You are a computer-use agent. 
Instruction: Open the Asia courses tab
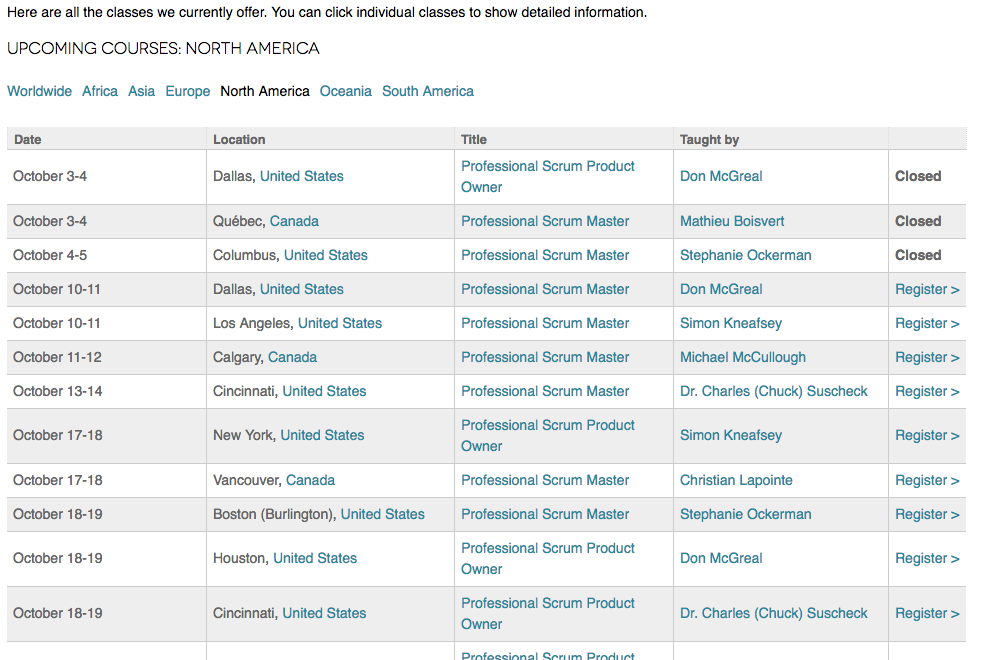tap(141, 91)
